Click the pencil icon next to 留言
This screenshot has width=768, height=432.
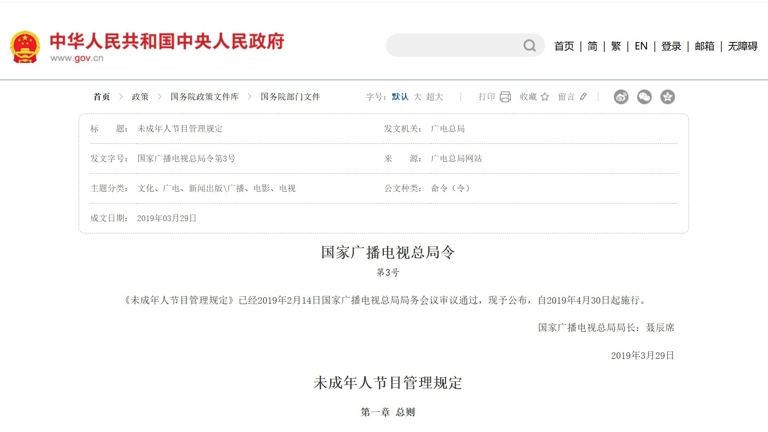[x=584, y=97]
